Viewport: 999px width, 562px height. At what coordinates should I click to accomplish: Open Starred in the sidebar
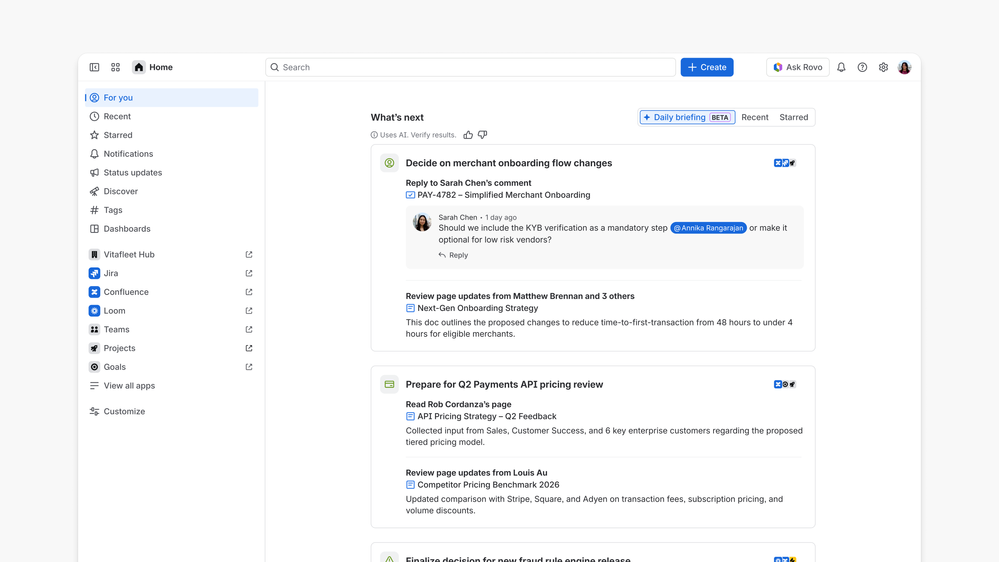point(171,135)
